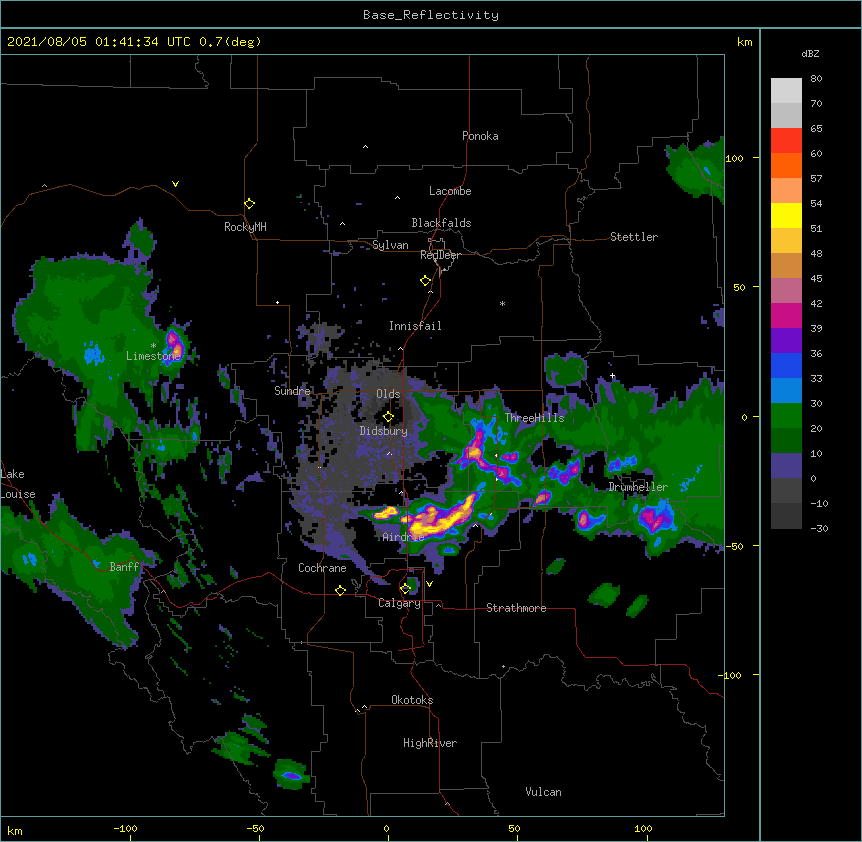Click the white plus marker north of Drumheller
Viewport: 862px width, 842px height.
click(612, 376)
